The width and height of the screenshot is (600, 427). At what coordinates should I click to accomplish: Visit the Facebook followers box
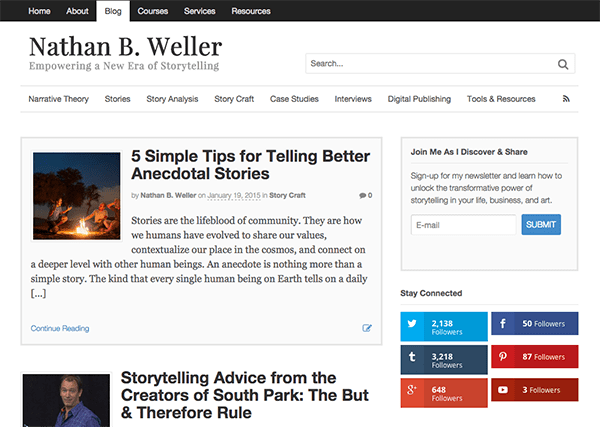(535, 325)
